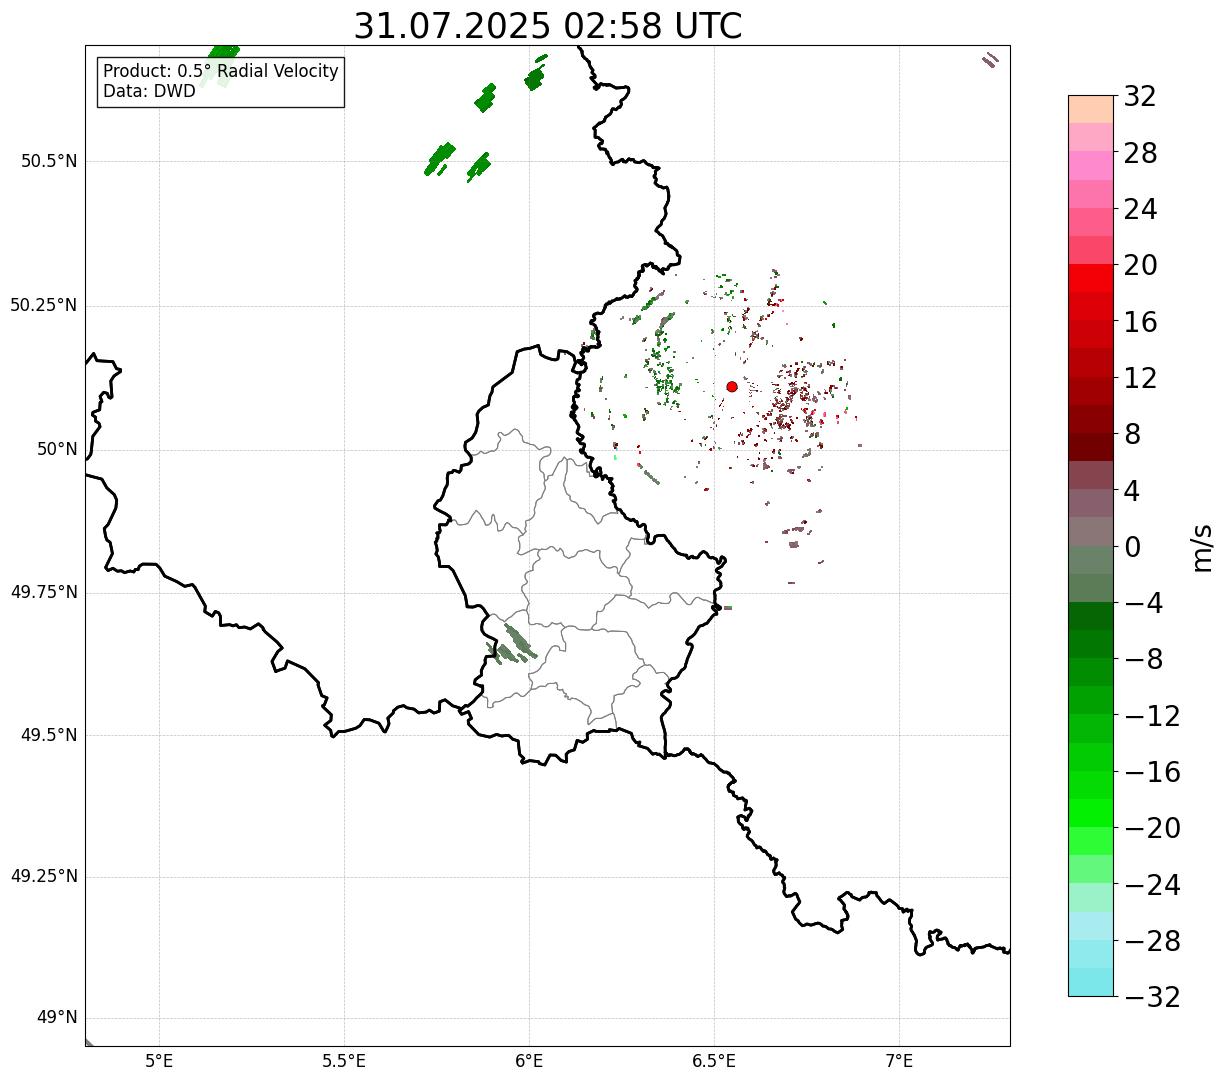This screenshot has height=1081, width=1225.
Task: Click the 6.5°E longitude label
Action: coord(714,1061)
